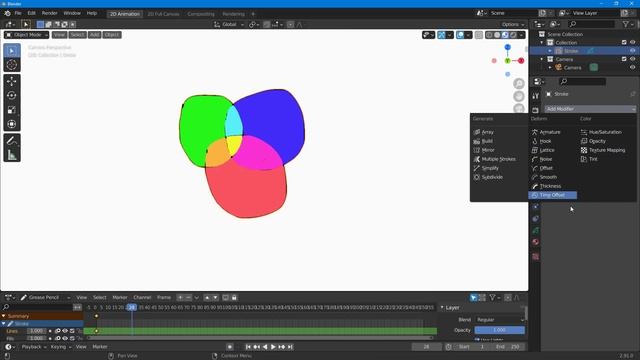Open the File menu
640x360 pixels.
pos(18,13)
